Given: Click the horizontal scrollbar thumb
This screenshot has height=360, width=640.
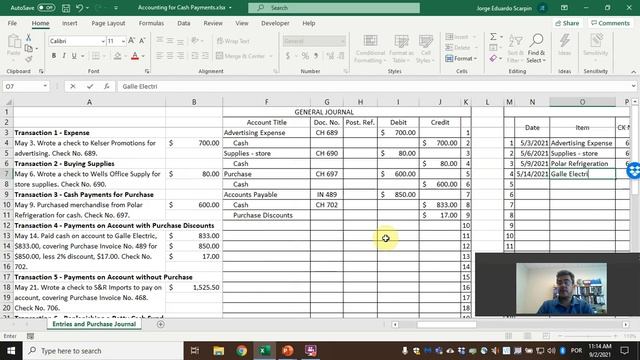Looking at the screenshot, I should tap(447, 324).
